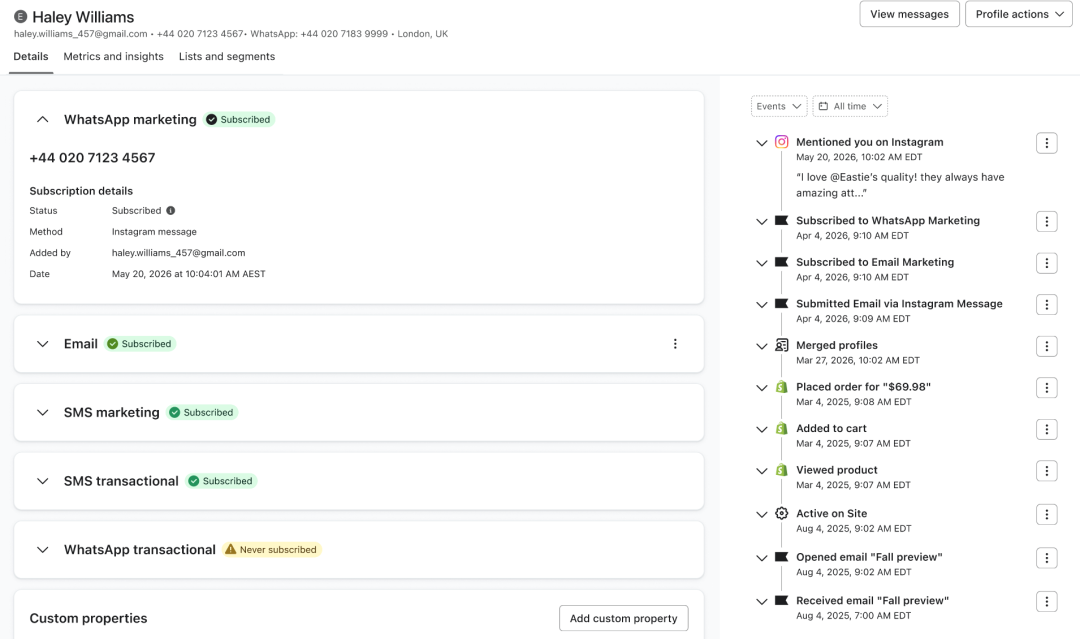The image size is (1080, 639).
Task: Expand the Subscribed to WhatsApp Marketing event chevron
Action: (761, 222)
